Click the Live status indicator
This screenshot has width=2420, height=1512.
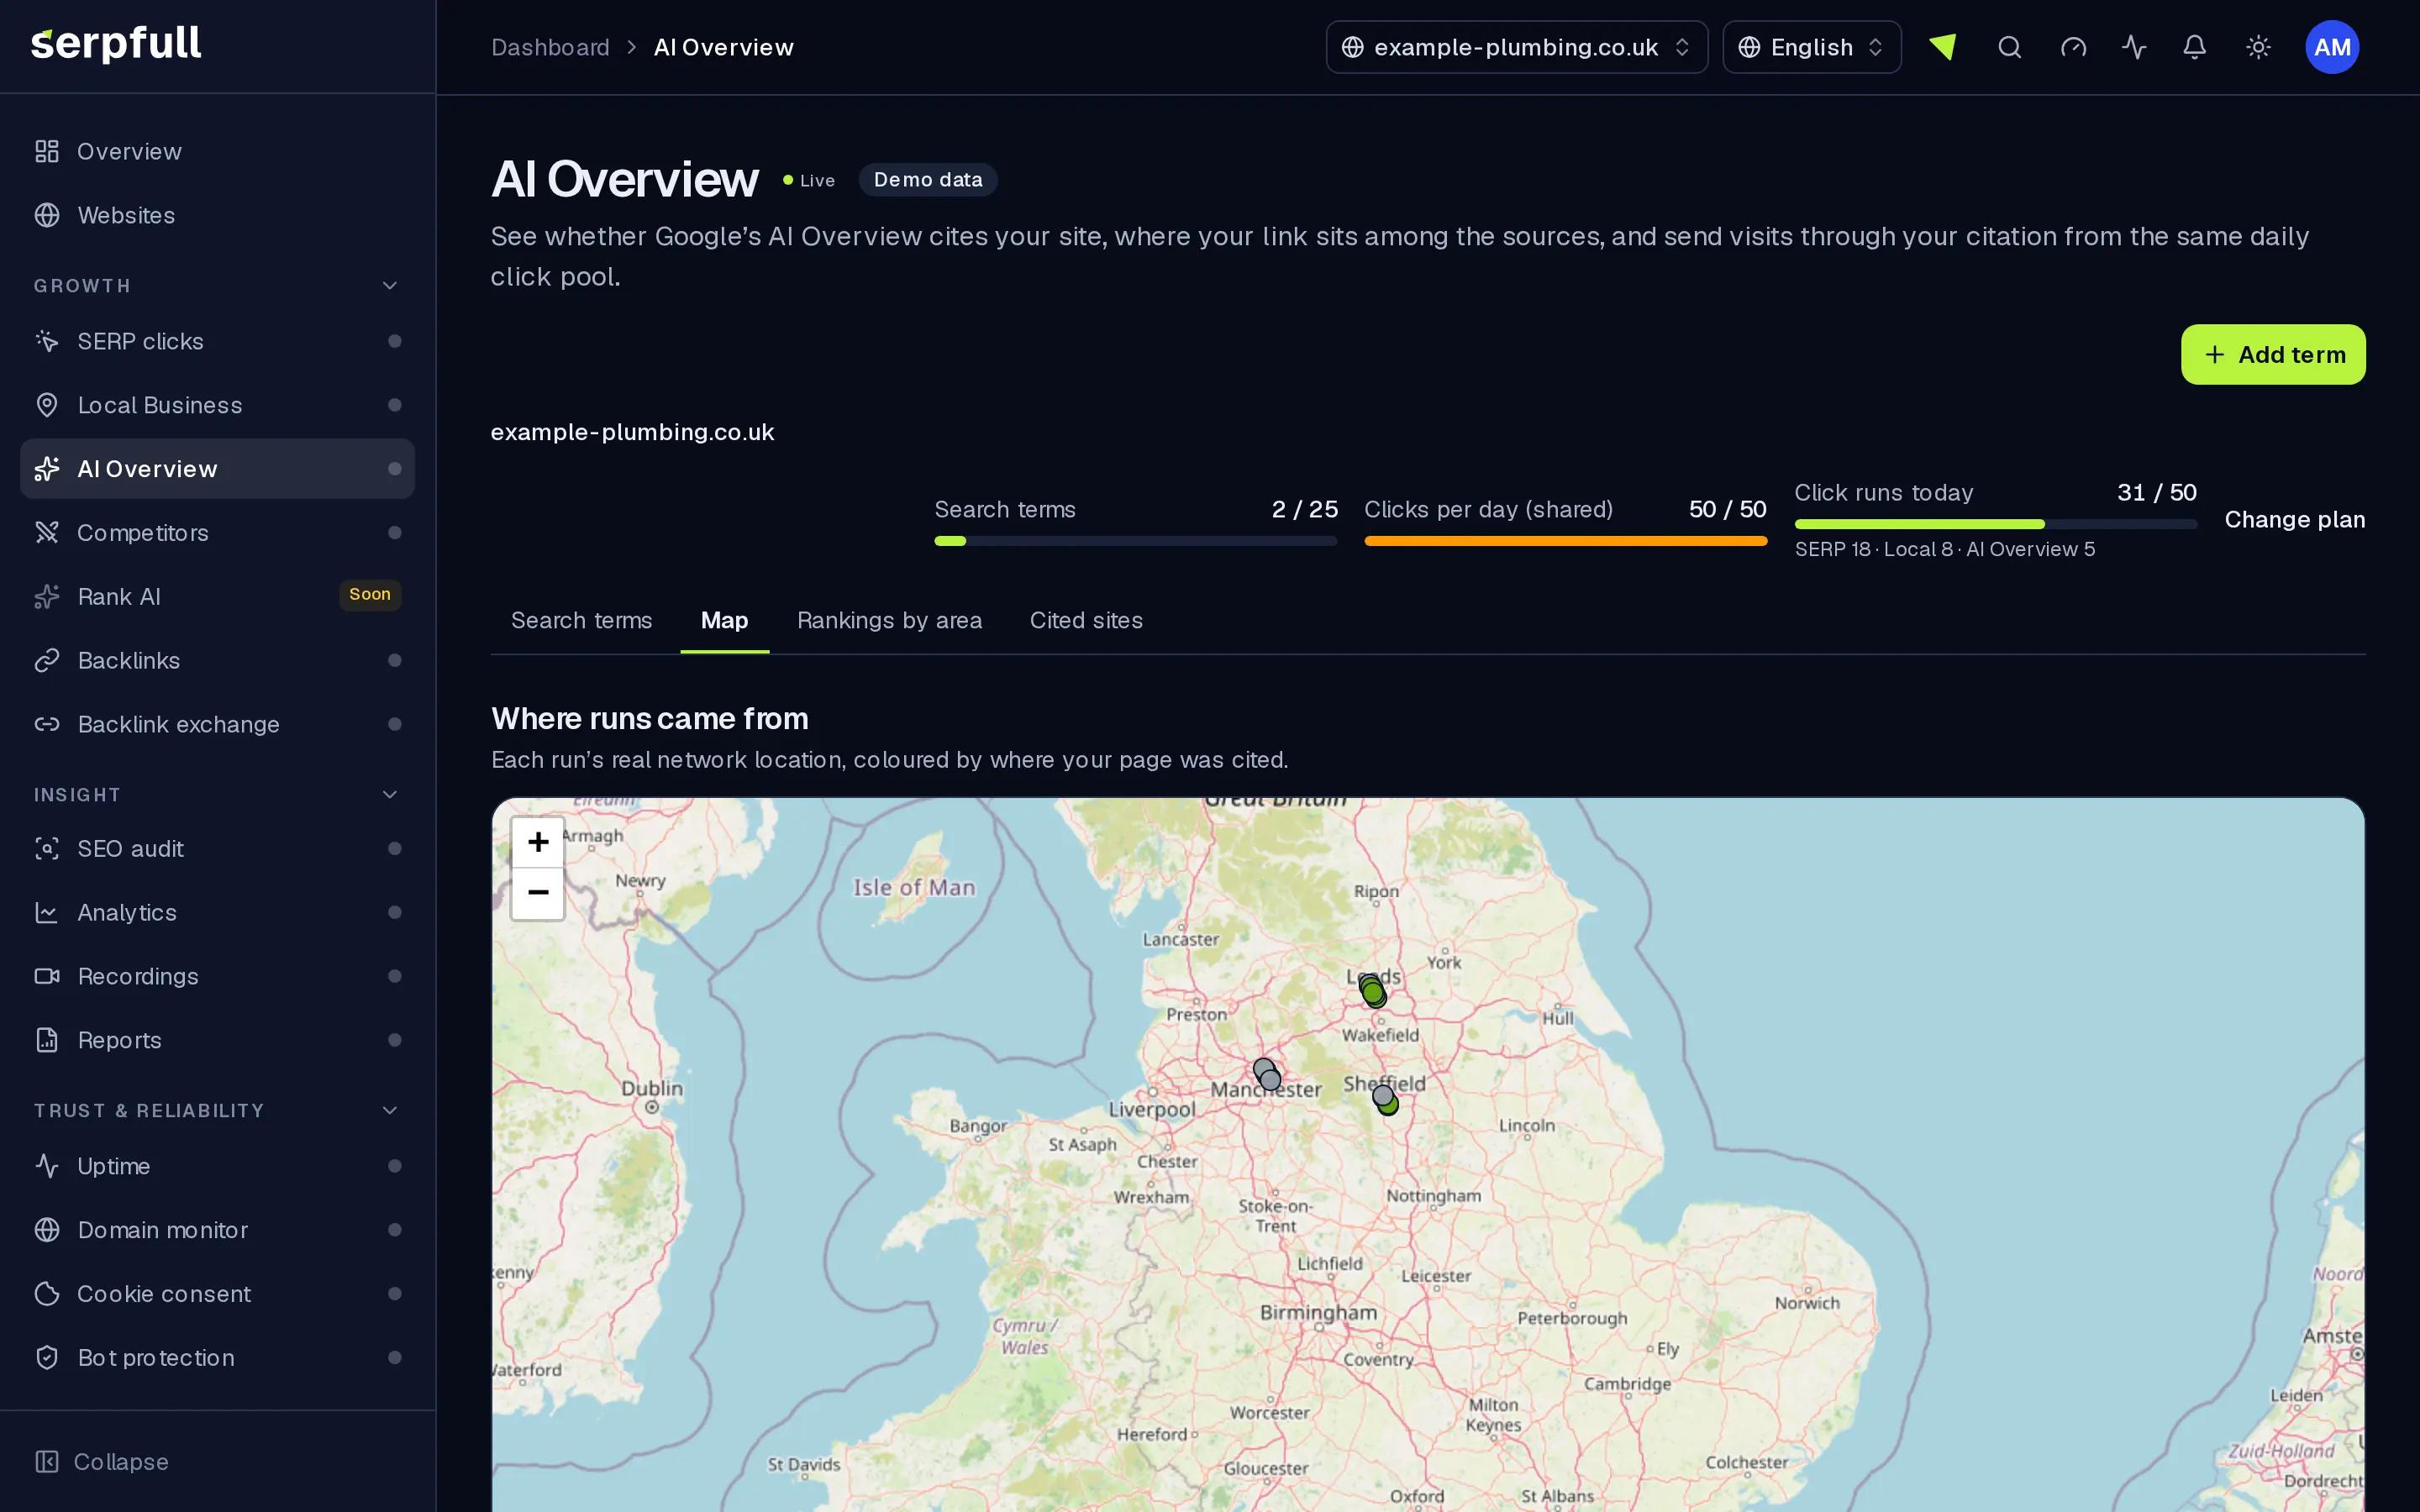(809, 181)
